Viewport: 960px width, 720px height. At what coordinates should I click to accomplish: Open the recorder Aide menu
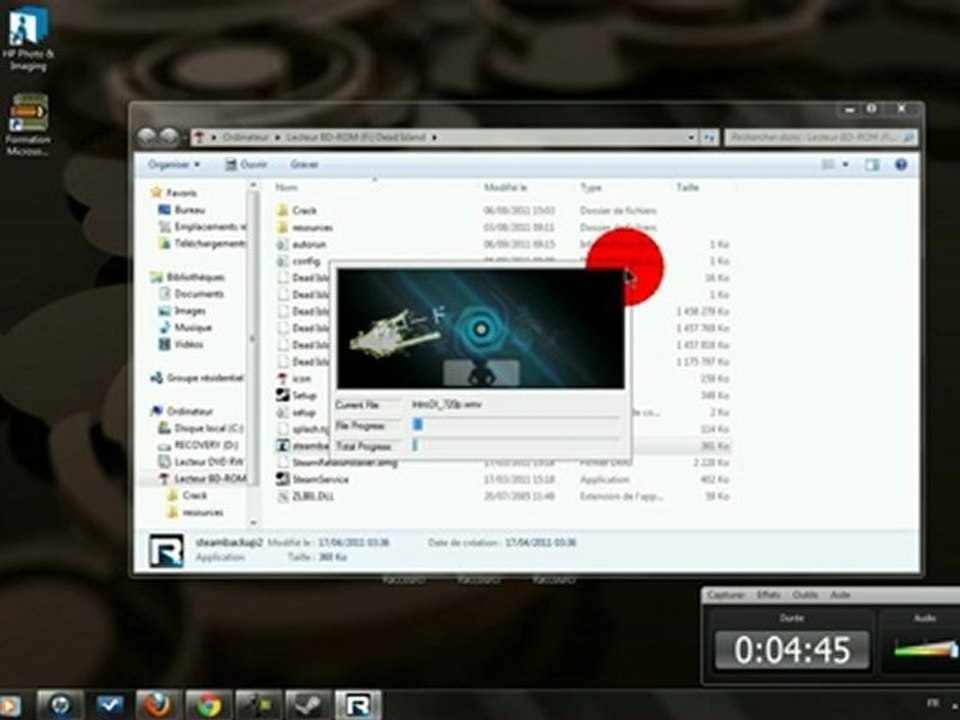(840, 594)
